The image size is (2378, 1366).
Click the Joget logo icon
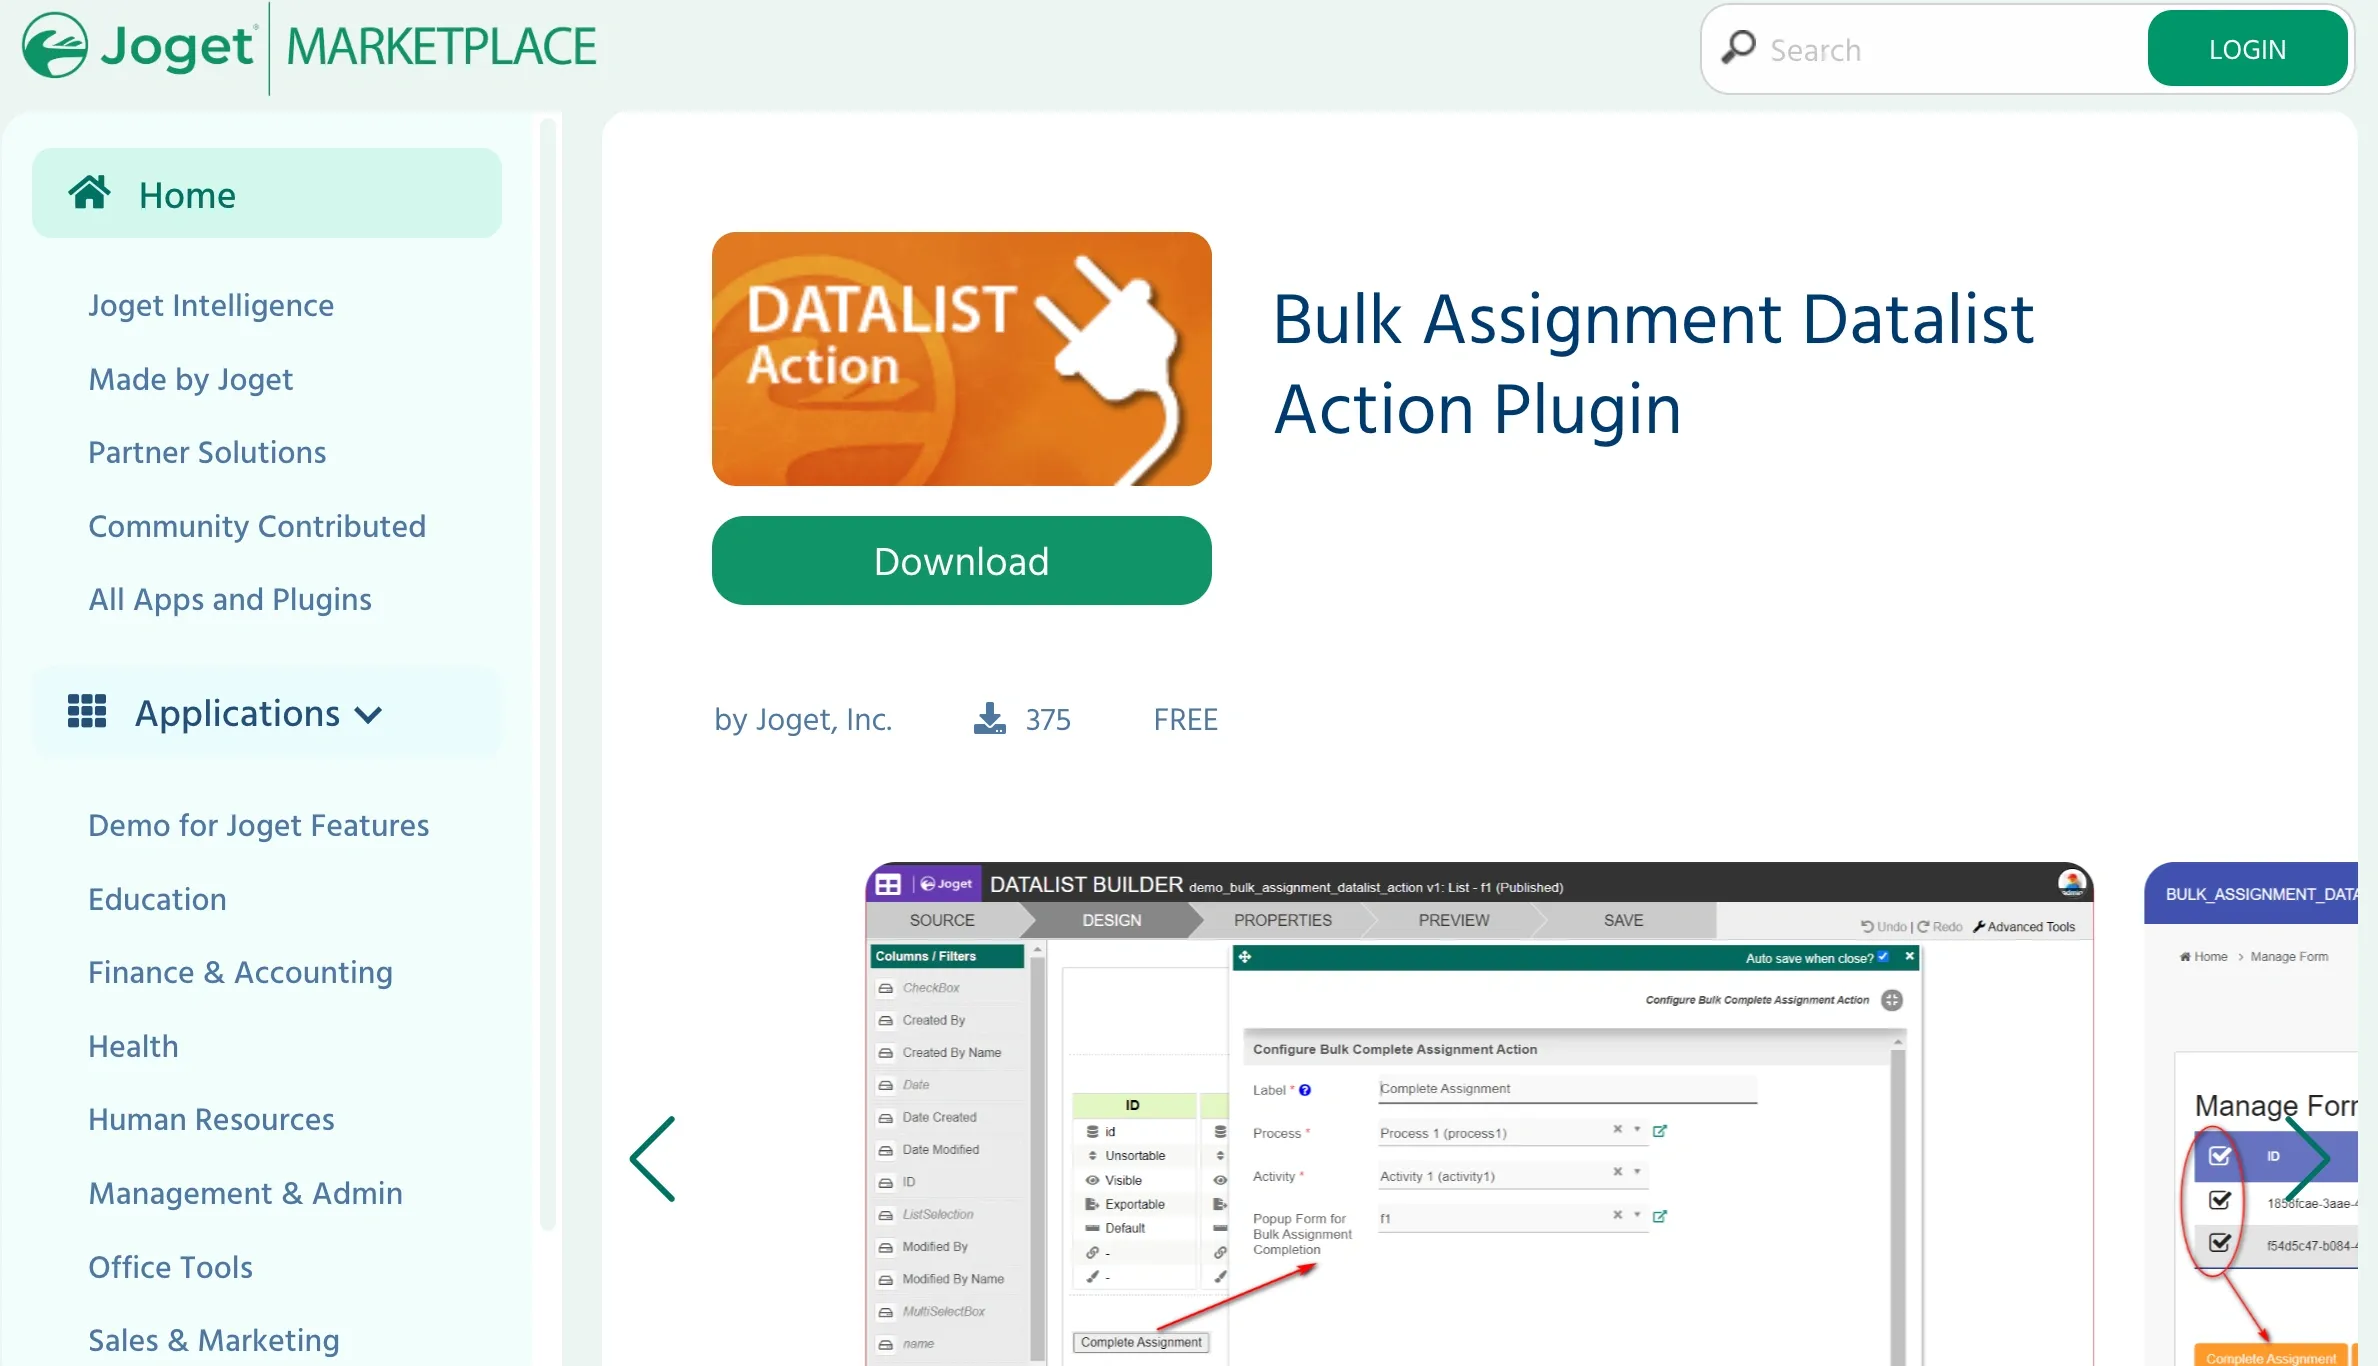(x=55, y=46)
